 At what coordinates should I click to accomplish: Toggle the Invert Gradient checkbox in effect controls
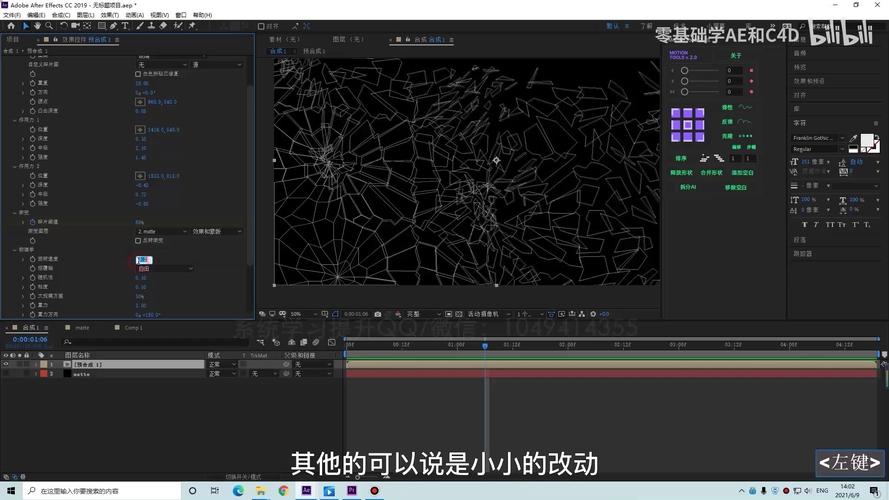pos(138,240)
